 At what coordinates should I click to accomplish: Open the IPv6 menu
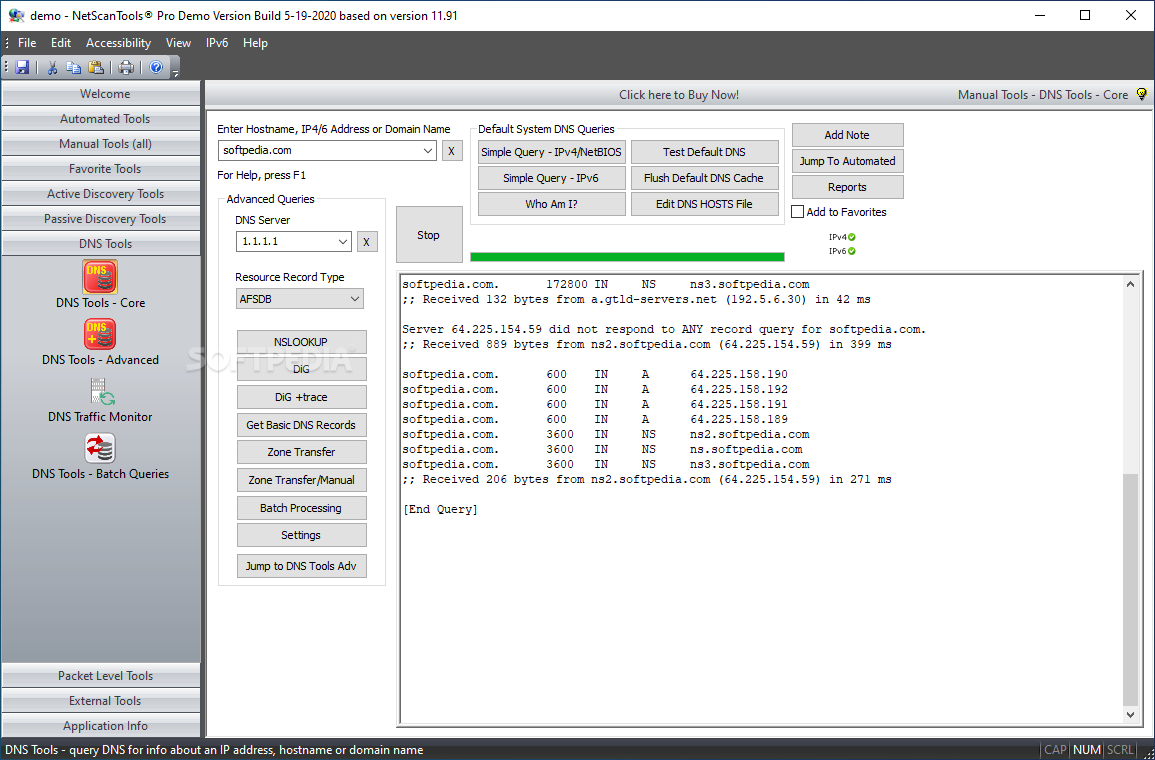(217, 43)
